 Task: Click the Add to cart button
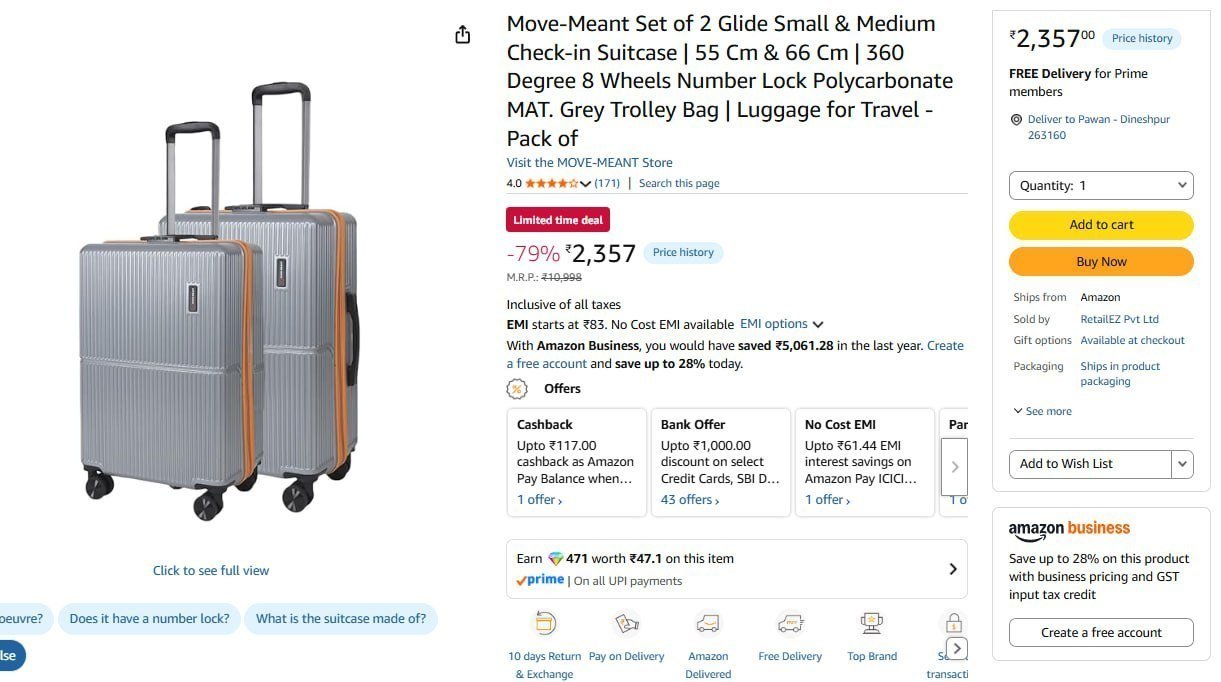[x=1101, y=225]
